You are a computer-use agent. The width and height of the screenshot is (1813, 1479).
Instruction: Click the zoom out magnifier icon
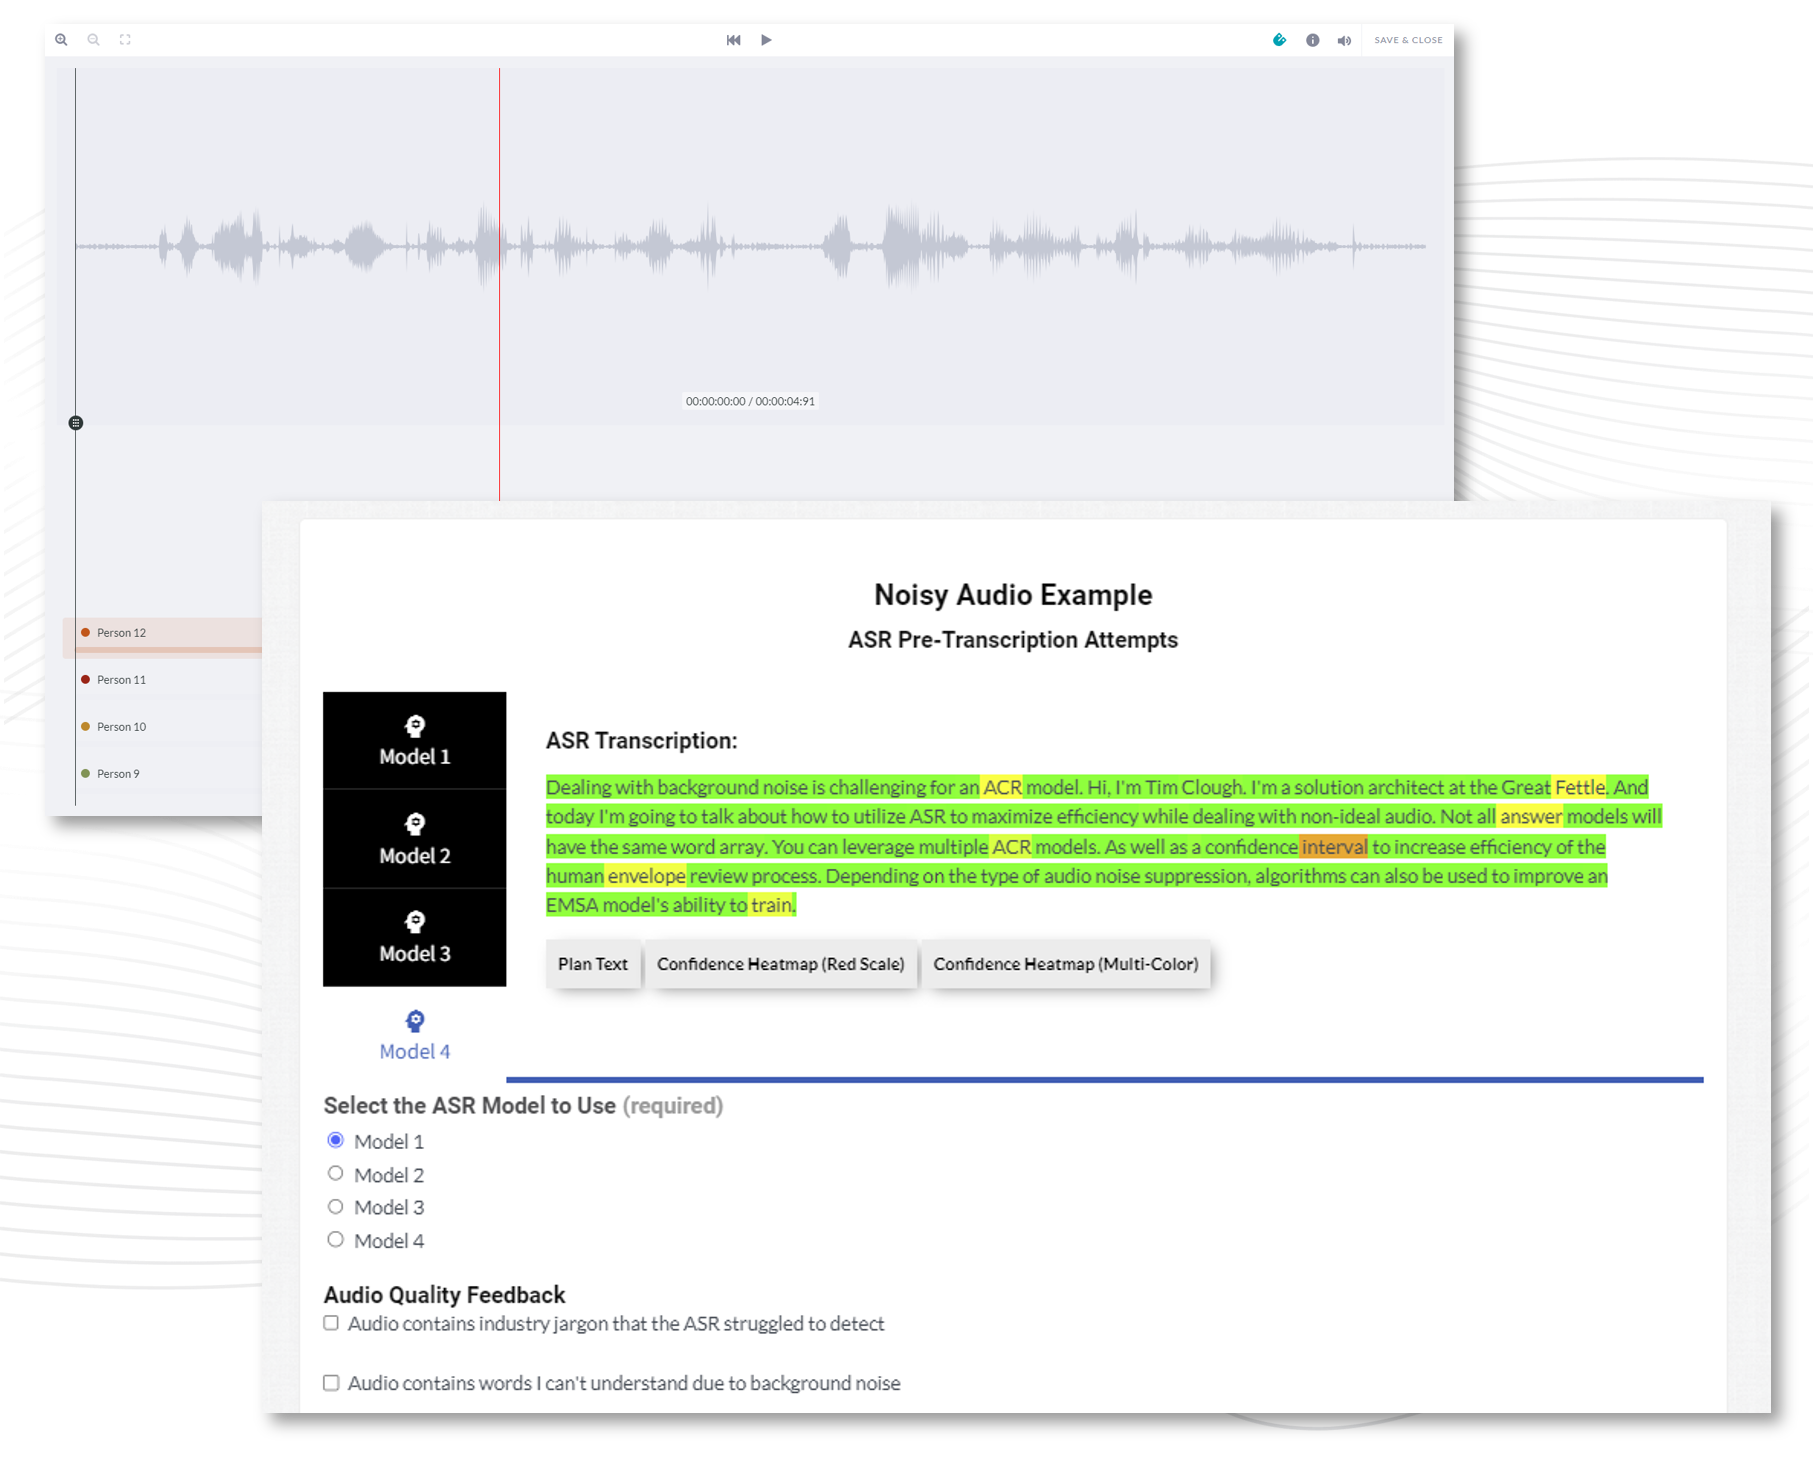pyautogui.click(x=93, y=40)
